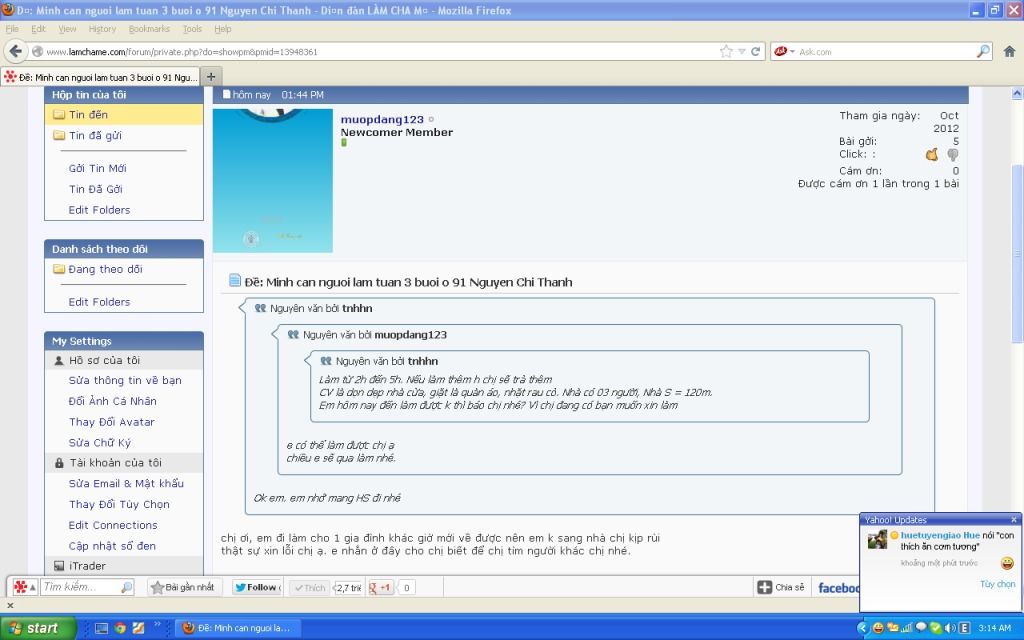
Task: Click the Google +1 button
Action: [380, 588]
